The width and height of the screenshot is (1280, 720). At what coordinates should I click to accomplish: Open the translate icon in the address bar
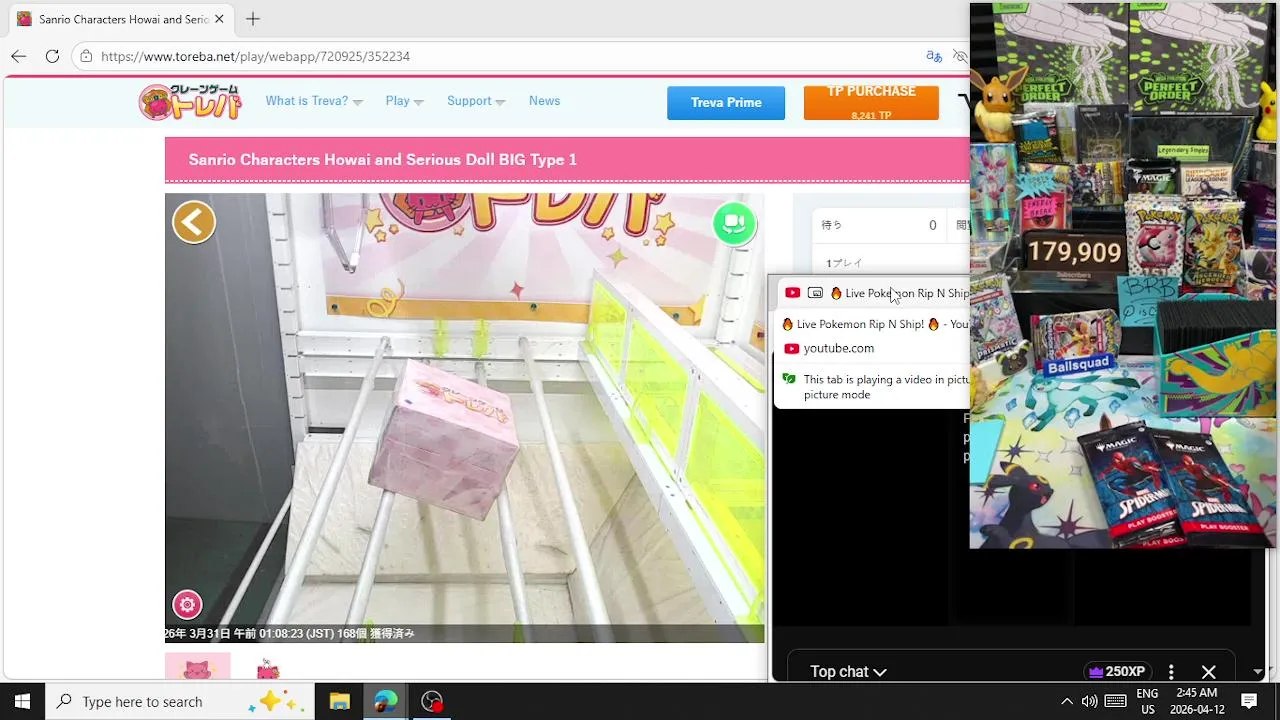[934, 56]
